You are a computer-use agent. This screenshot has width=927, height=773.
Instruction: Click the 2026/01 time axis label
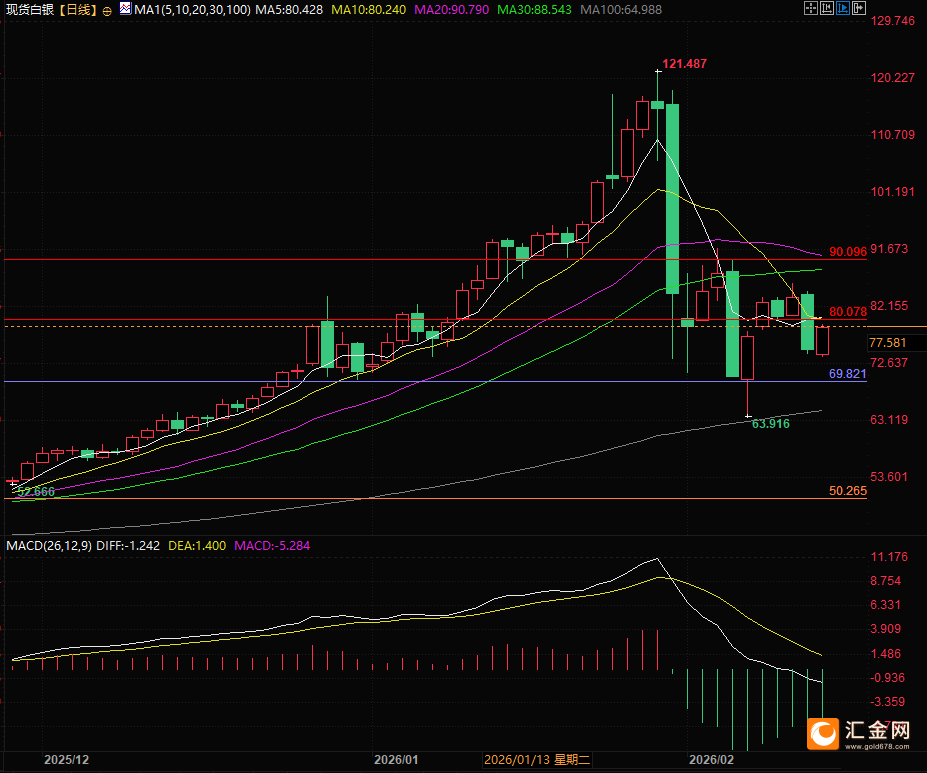tap(396, 759)
